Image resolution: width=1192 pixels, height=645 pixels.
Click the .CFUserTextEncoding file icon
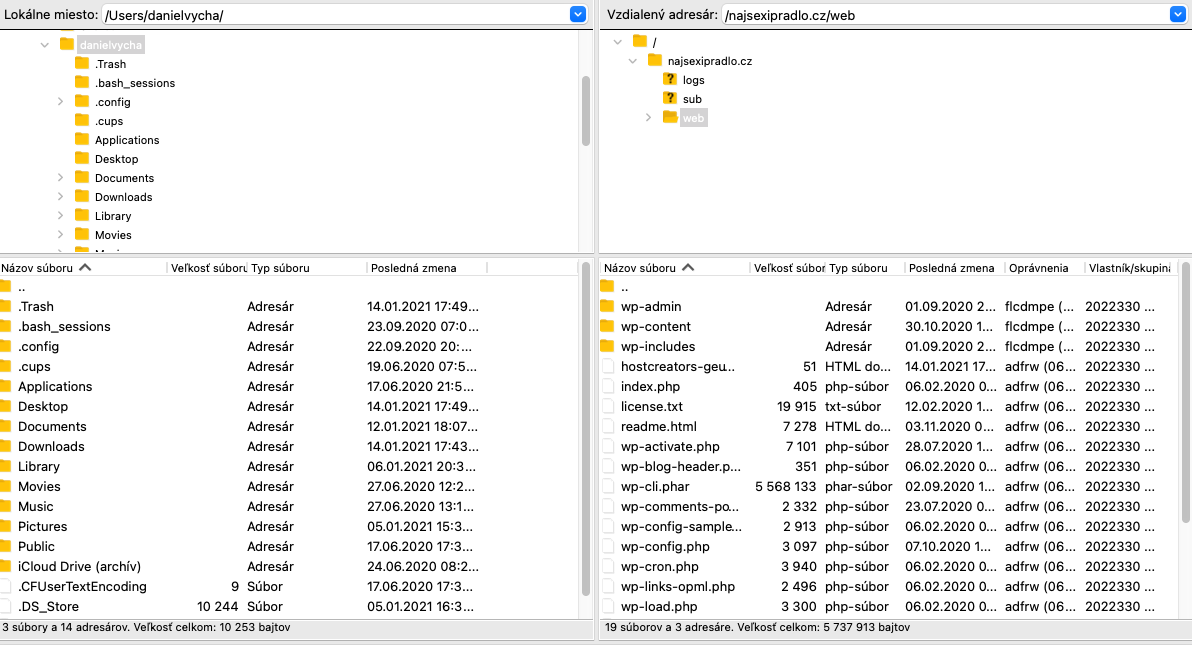[x=5, y=586]
